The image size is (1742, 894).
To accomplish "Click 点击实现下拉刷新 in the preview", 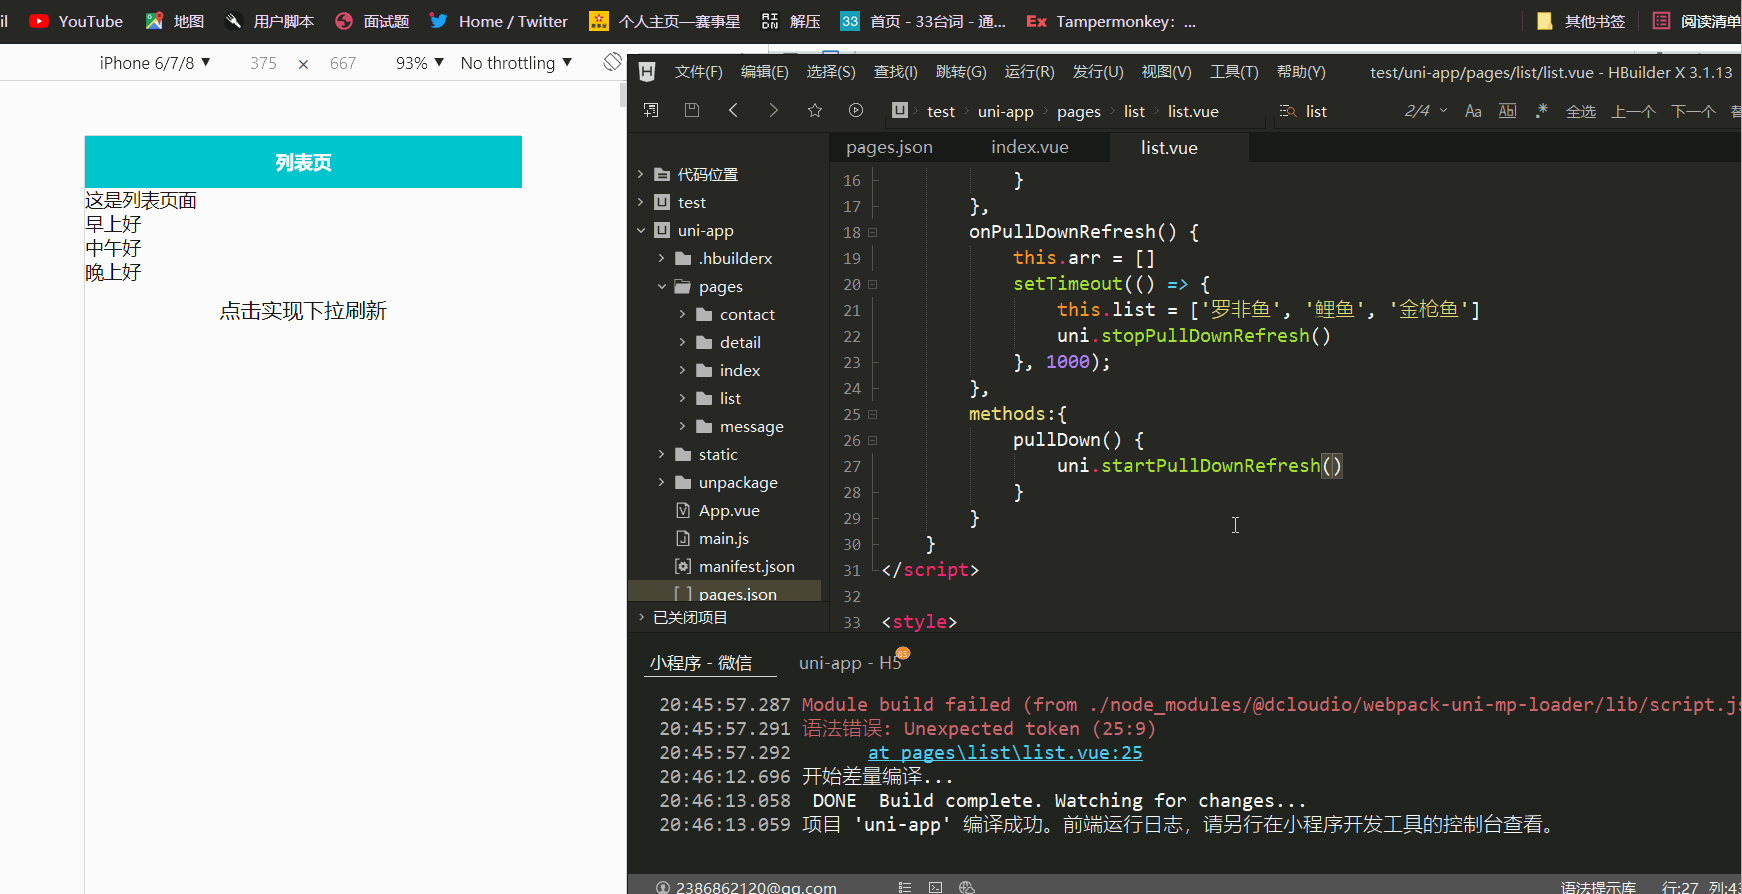I will tap(303, 311).
